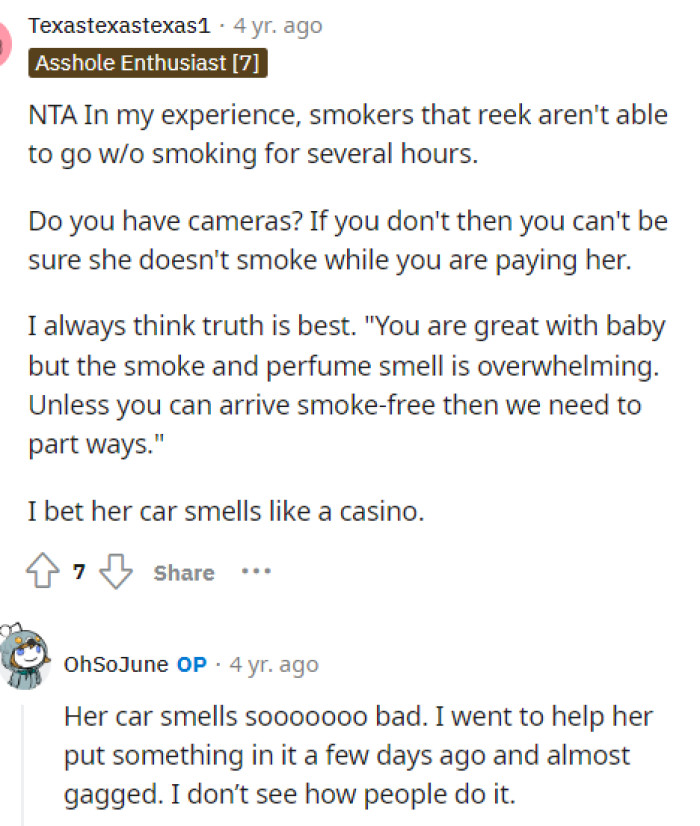Click the OP badge next to OhSoJune

[x=190, y=663]
